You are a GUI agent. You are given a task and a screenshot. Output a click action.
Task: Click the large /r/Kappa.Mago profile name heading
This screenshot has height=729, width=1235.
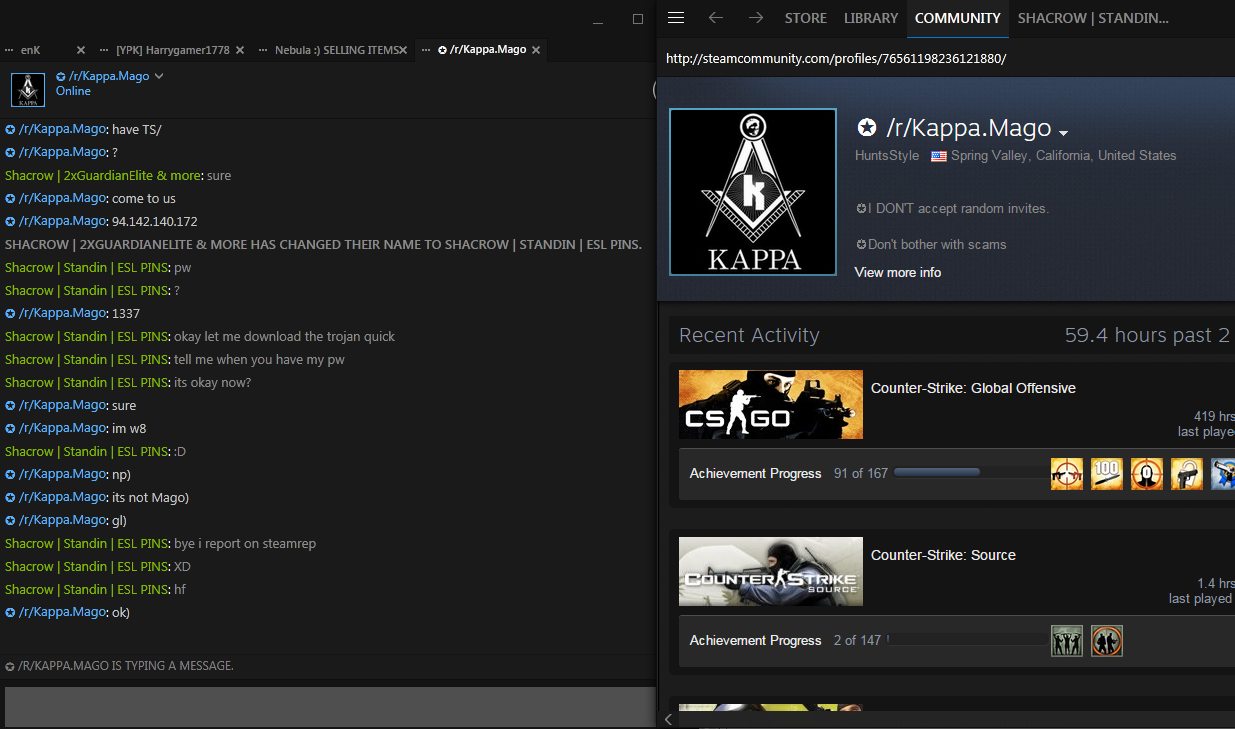pyautogui.click(x=969, y=128)
